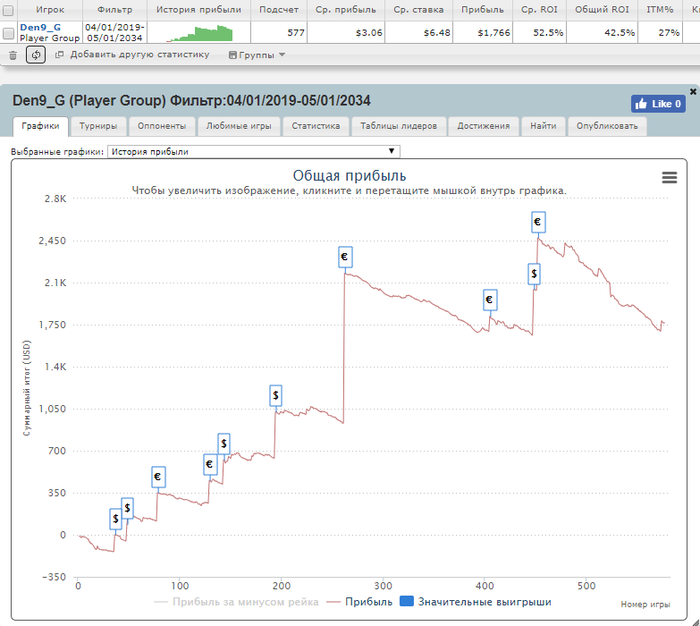The height and width of the screenshot is (626, 700).
Task: Open the Группы dropdown
Action: pos(257,55)
